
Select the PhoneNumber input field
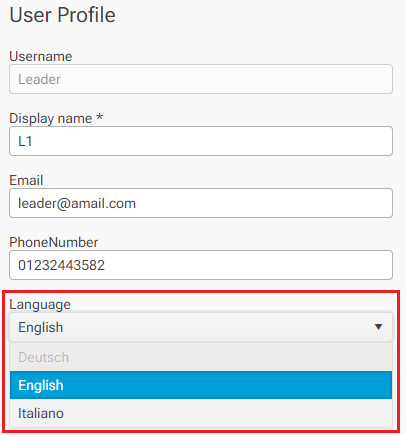coord(201,265)
